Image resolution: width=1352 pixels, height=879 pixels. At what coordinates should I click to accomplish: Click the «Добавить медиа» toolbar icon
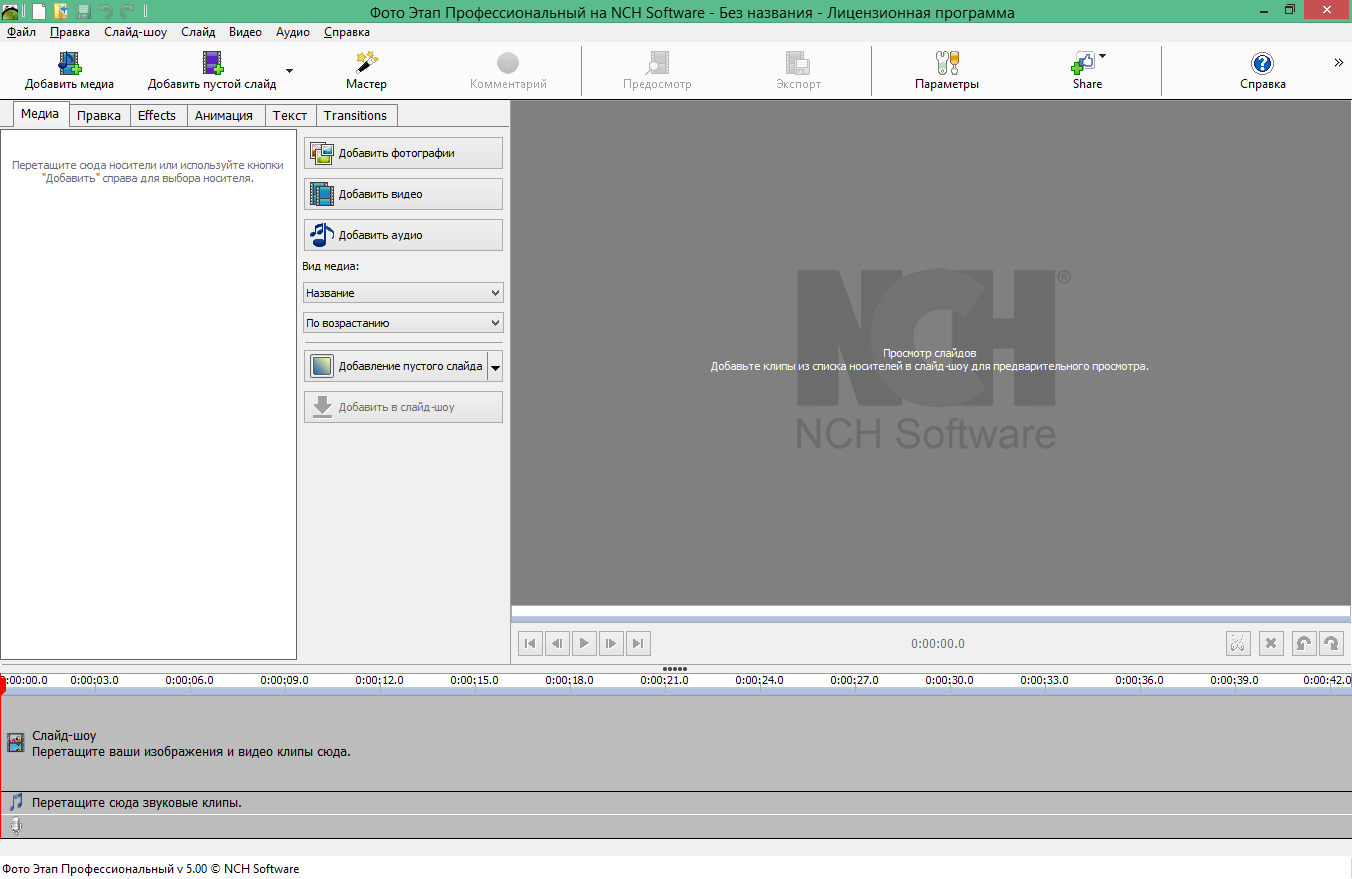pyautogui.click(x=68, y=63)
